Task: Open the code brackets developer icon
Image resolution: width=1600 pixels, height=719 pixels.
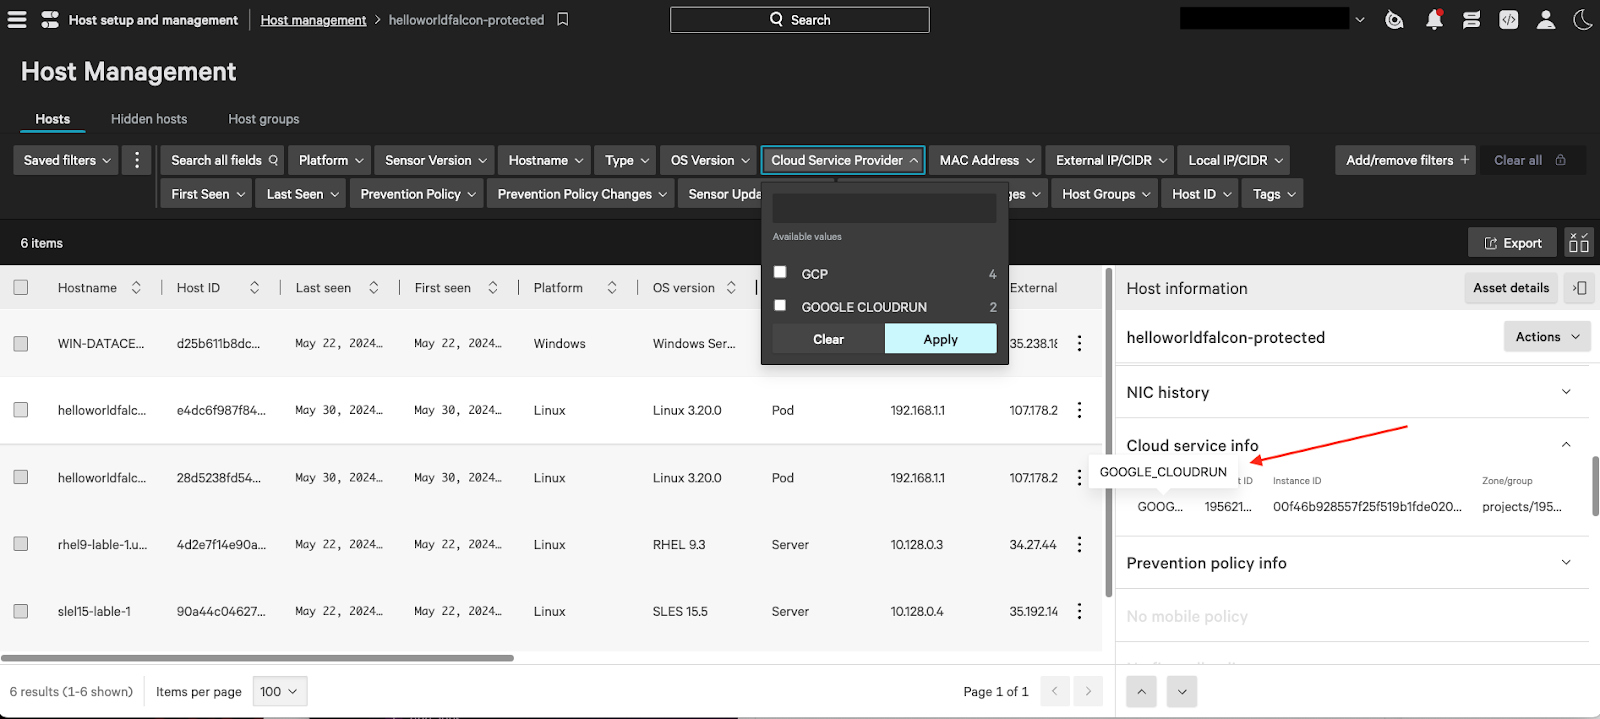Action: [x=1509, y=19]
